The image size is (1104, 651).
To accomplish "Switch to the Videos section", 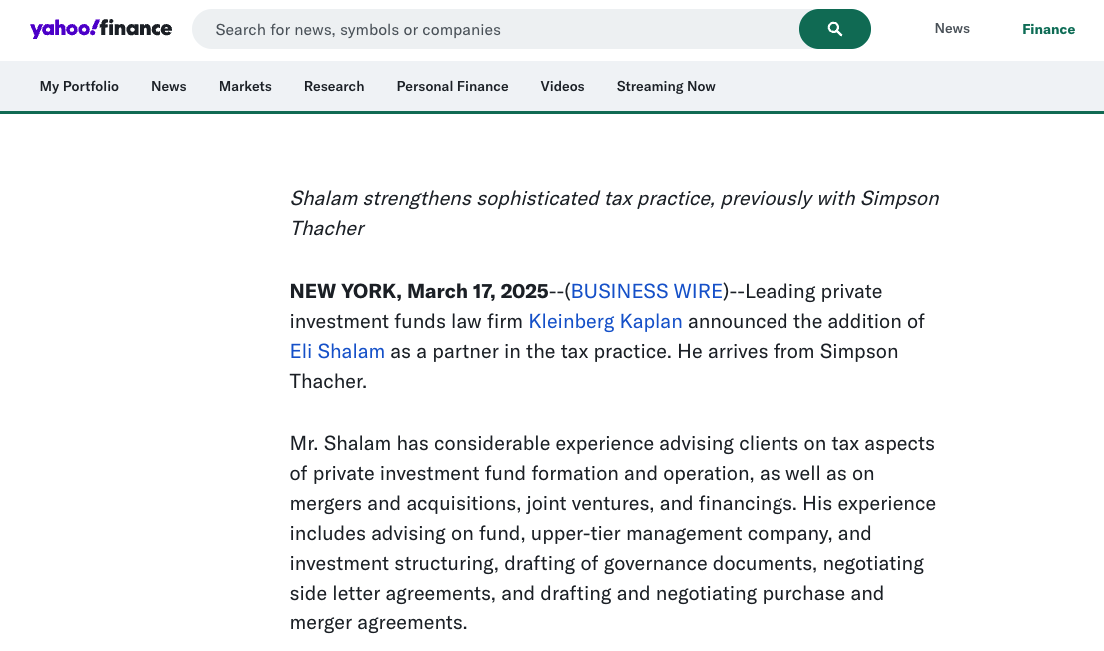I will click(x=562, y=87).
